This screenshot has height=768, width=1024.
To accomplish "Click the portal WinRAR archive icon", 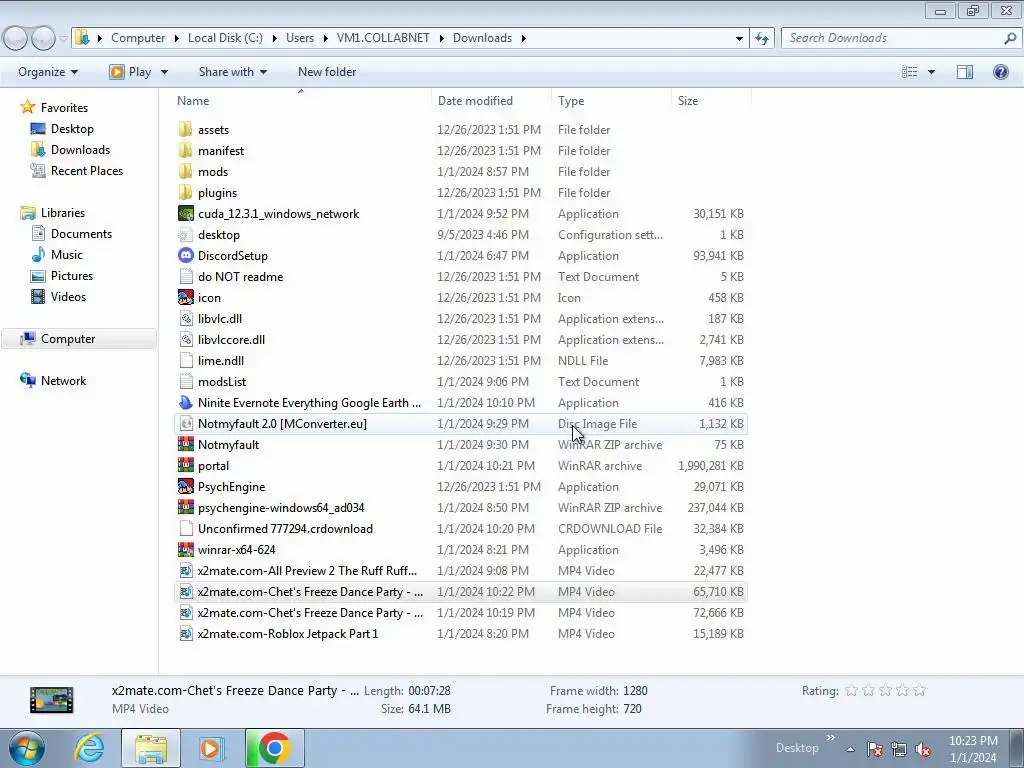I will pyautogui.click(x=185, y=466).
